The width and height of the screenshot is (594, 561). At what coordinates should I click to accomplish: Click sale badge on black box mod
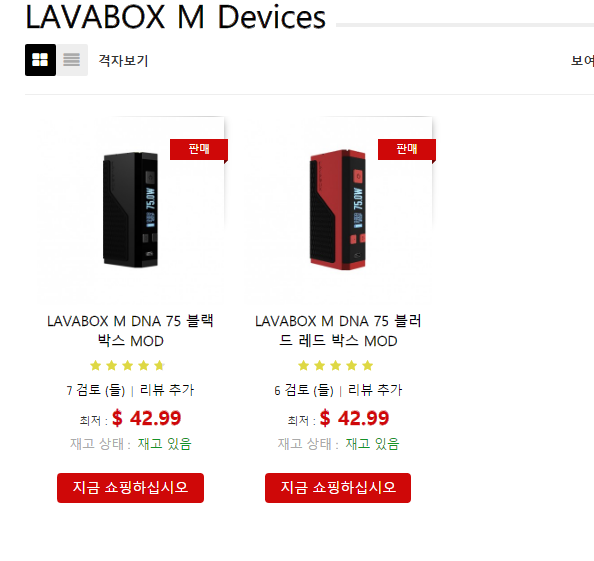coord(199,149)
